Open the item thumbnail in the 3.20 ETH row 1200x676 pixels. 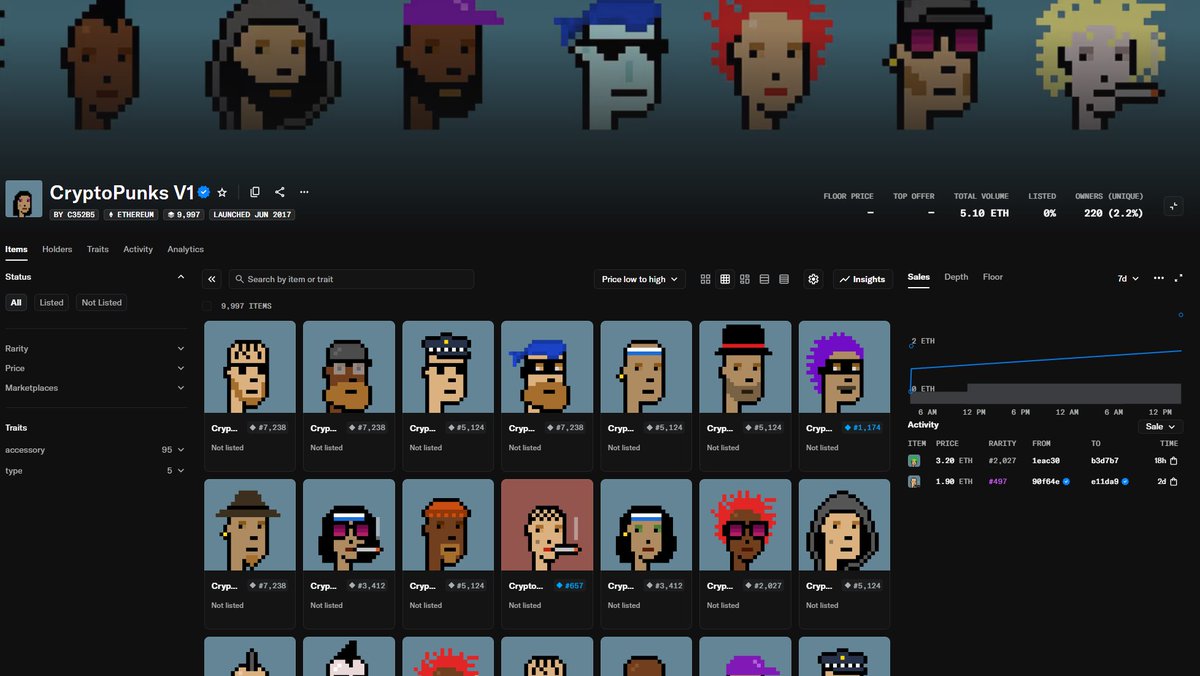pos(914,461)
